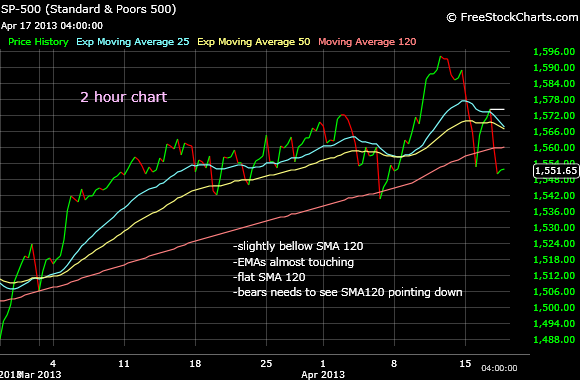This screenshot has height=380, width=580.
Task: Click the 1,500.00 price axis label
Action: 554,307
